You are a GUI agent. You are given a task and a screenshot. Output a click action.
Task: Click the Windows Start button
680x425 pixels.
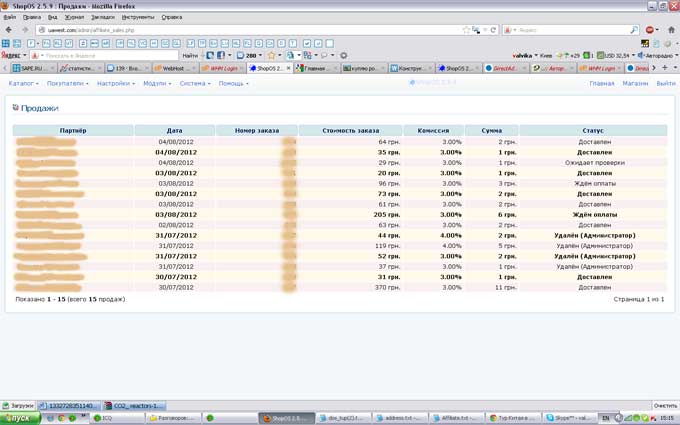18,417
